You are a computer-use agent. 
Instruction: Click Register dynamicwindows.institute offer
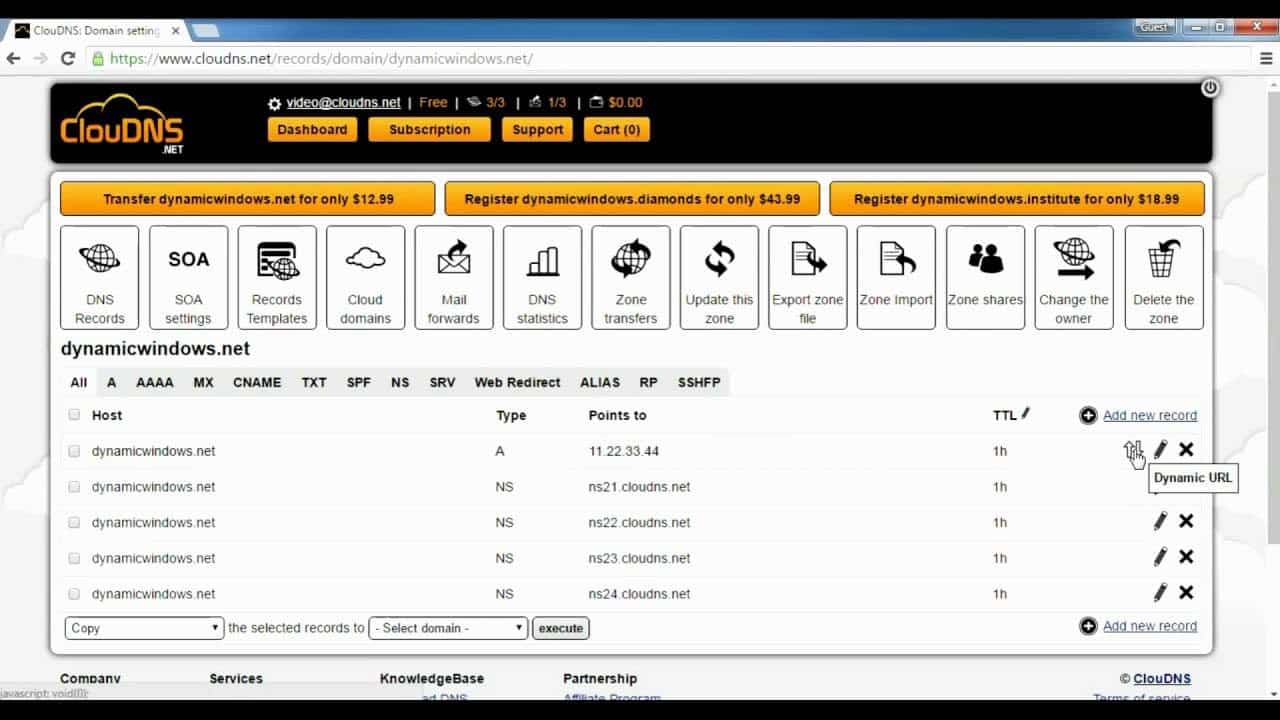pyautogui.click(x=1017, y=199)
